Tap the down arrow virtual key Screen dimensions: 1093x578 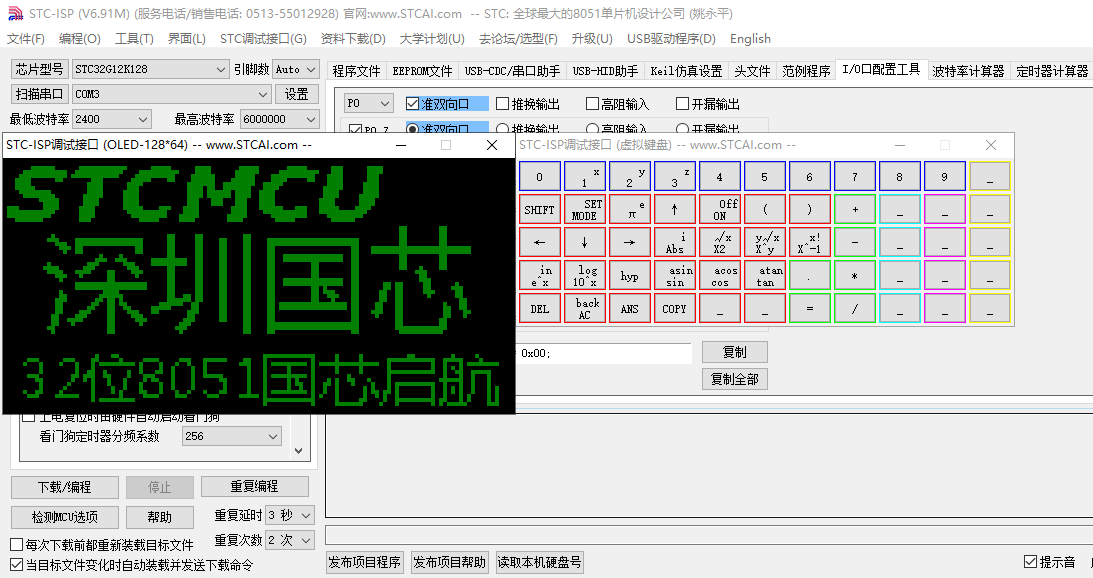[584, 242]
